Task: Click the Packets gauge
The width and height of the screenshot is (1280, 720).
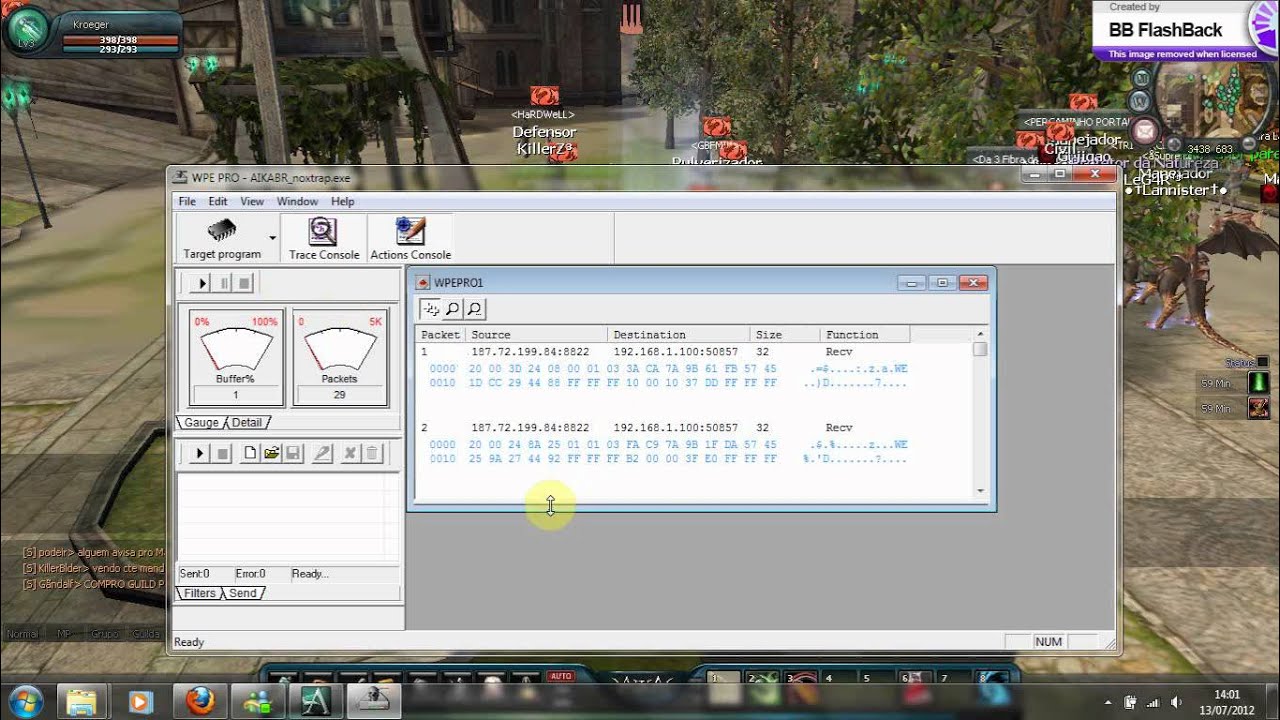Action: (340, 358)
